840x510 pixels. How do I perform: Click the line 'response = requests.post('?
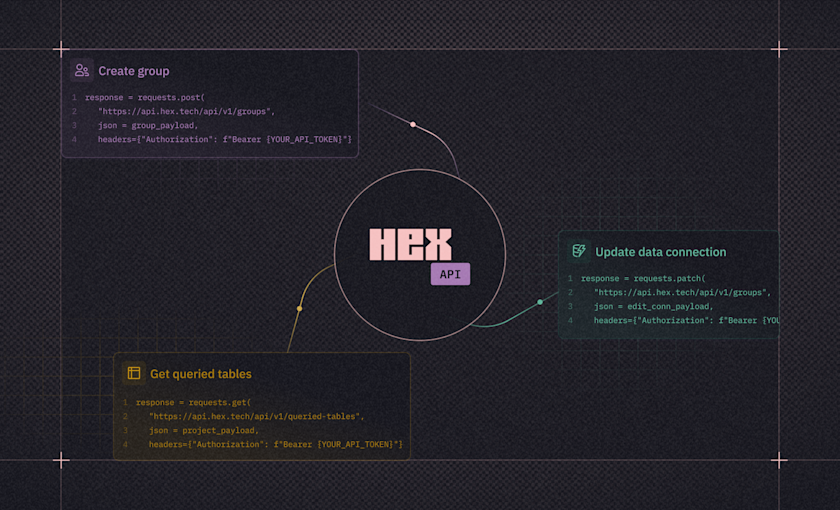[x=145, y=98]
